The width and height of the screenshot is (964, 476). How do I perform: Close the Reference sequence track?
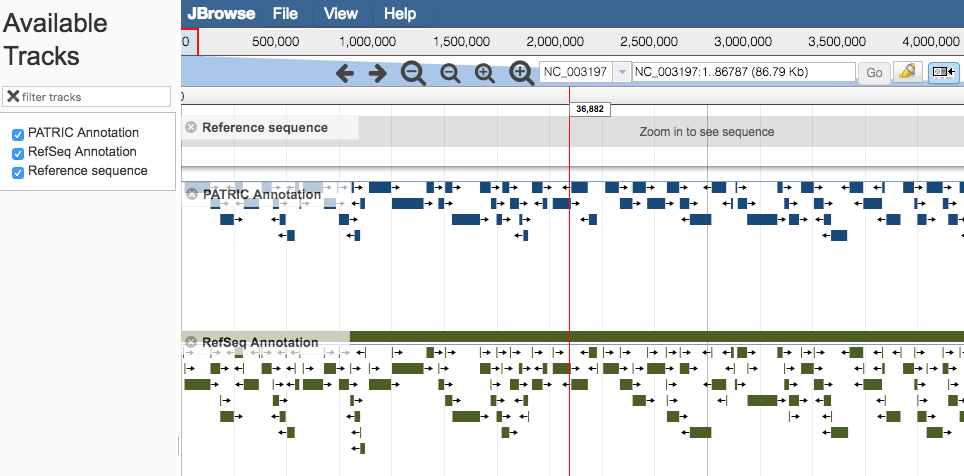coord(191,127)
